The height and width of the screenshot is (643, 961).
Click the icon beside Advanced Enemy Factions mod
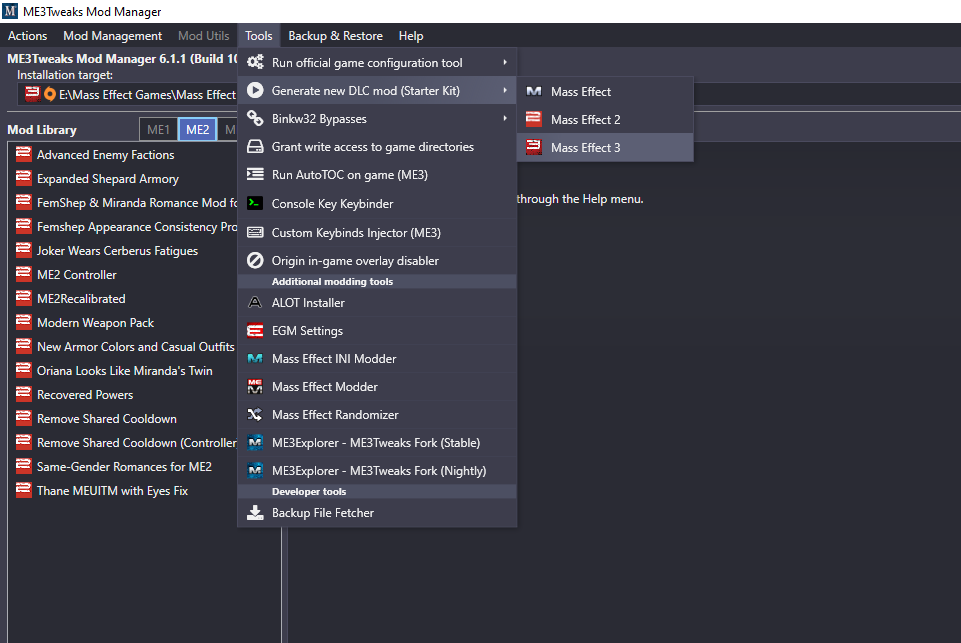[x=23, y=154]
